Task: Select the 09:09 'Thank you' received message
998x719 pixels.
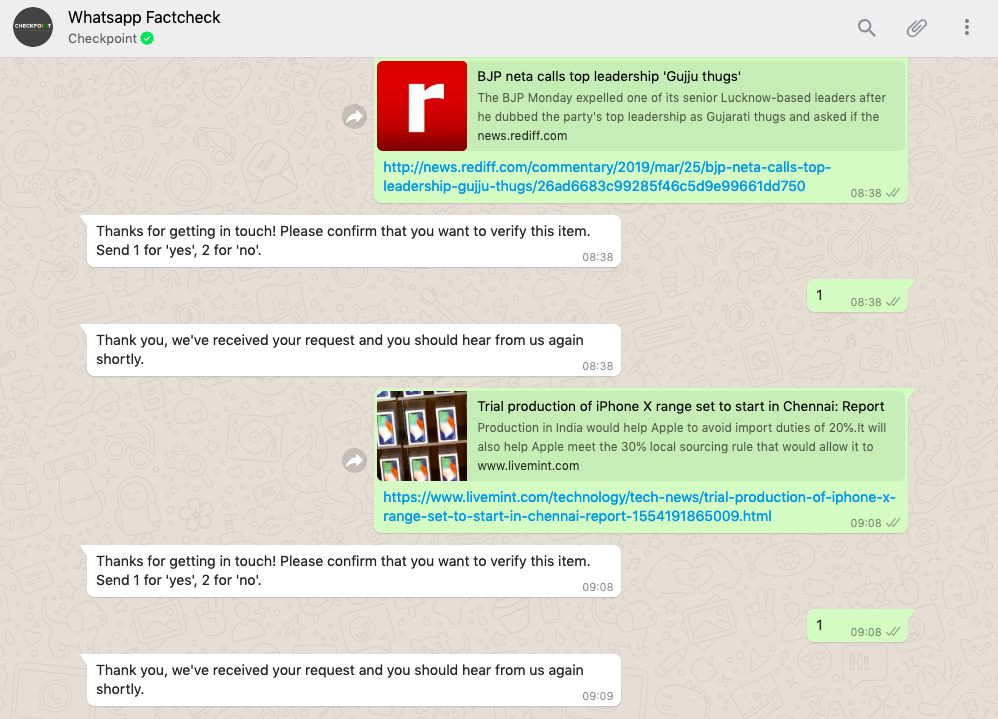Action: 340,680
